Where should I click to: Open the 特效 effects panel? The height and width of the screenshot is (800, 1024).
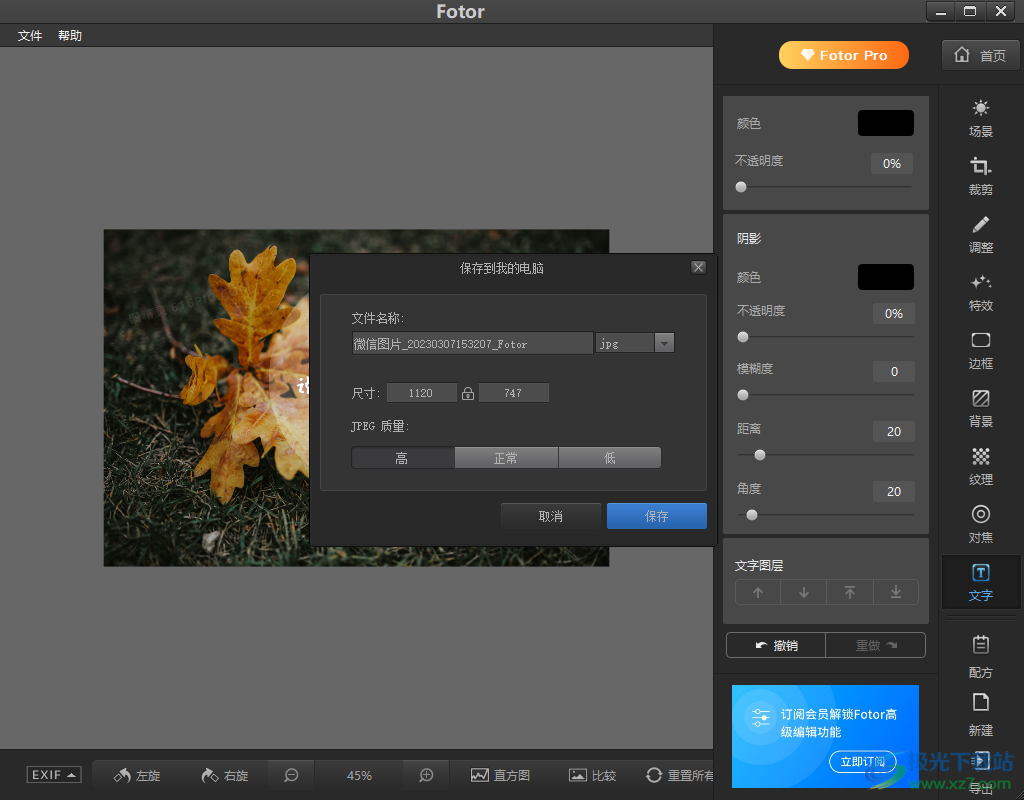click(980, 291)
